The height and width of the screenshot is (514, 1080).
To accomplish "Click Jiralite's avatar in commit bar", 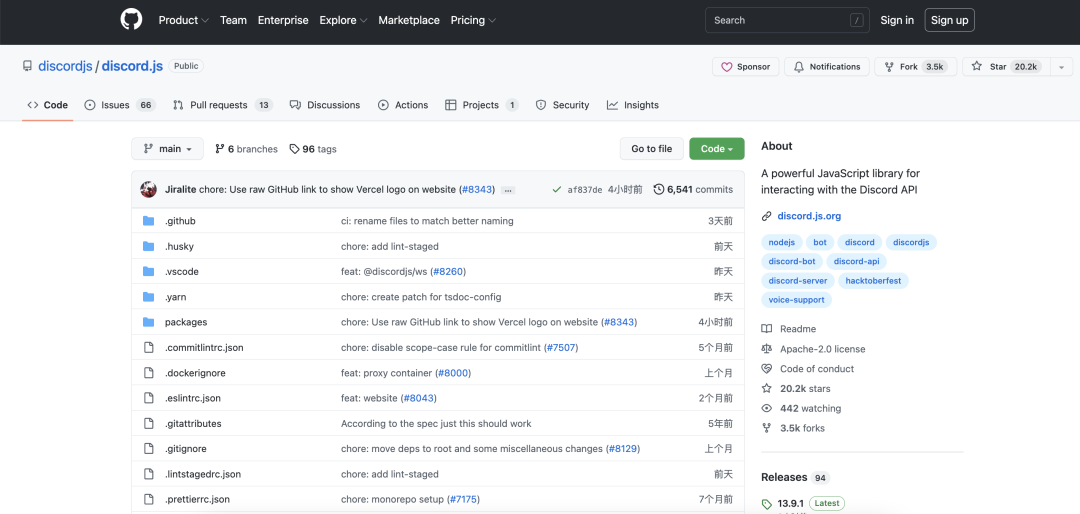I will (x=149, y=189).
